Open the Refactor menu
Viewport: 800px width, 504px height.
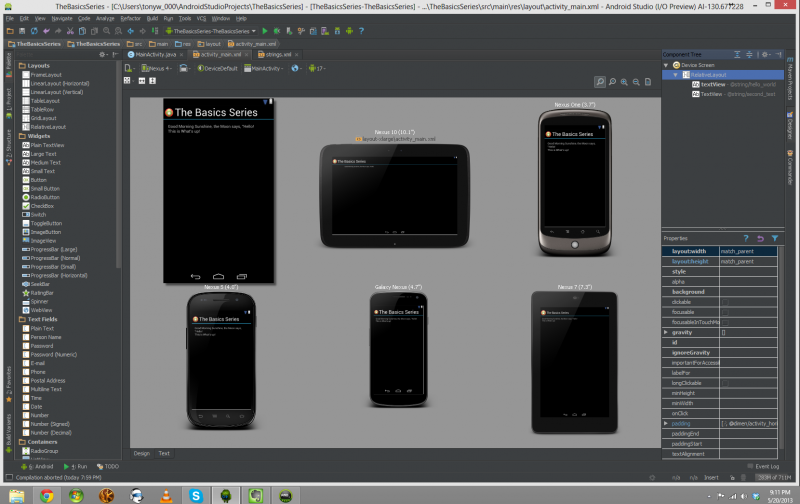point(130,18)
